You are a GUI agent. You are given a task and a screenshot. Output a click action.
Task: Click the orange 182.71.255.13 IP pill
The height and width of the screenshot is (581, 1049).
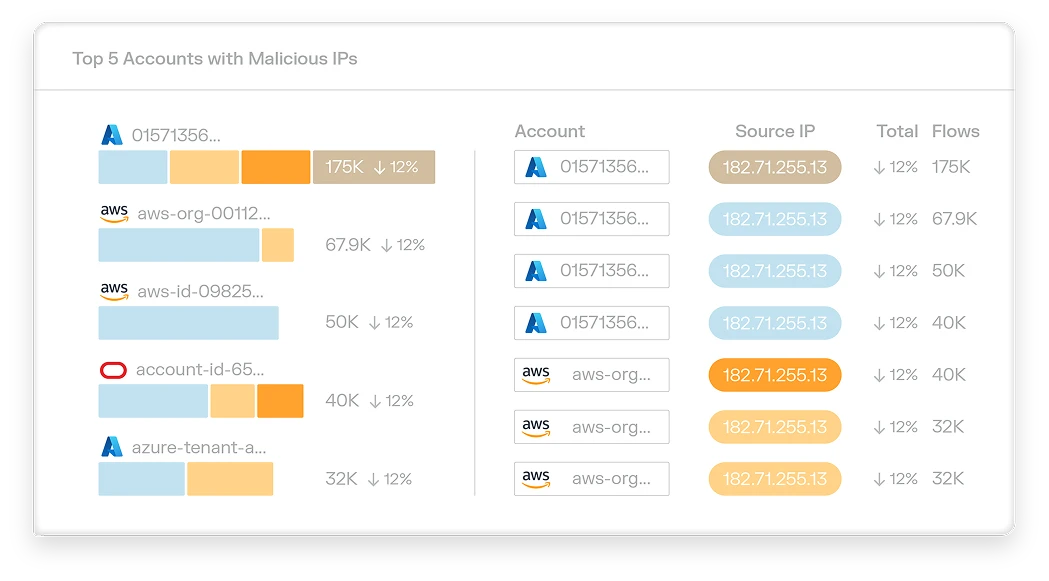(775, 375)
